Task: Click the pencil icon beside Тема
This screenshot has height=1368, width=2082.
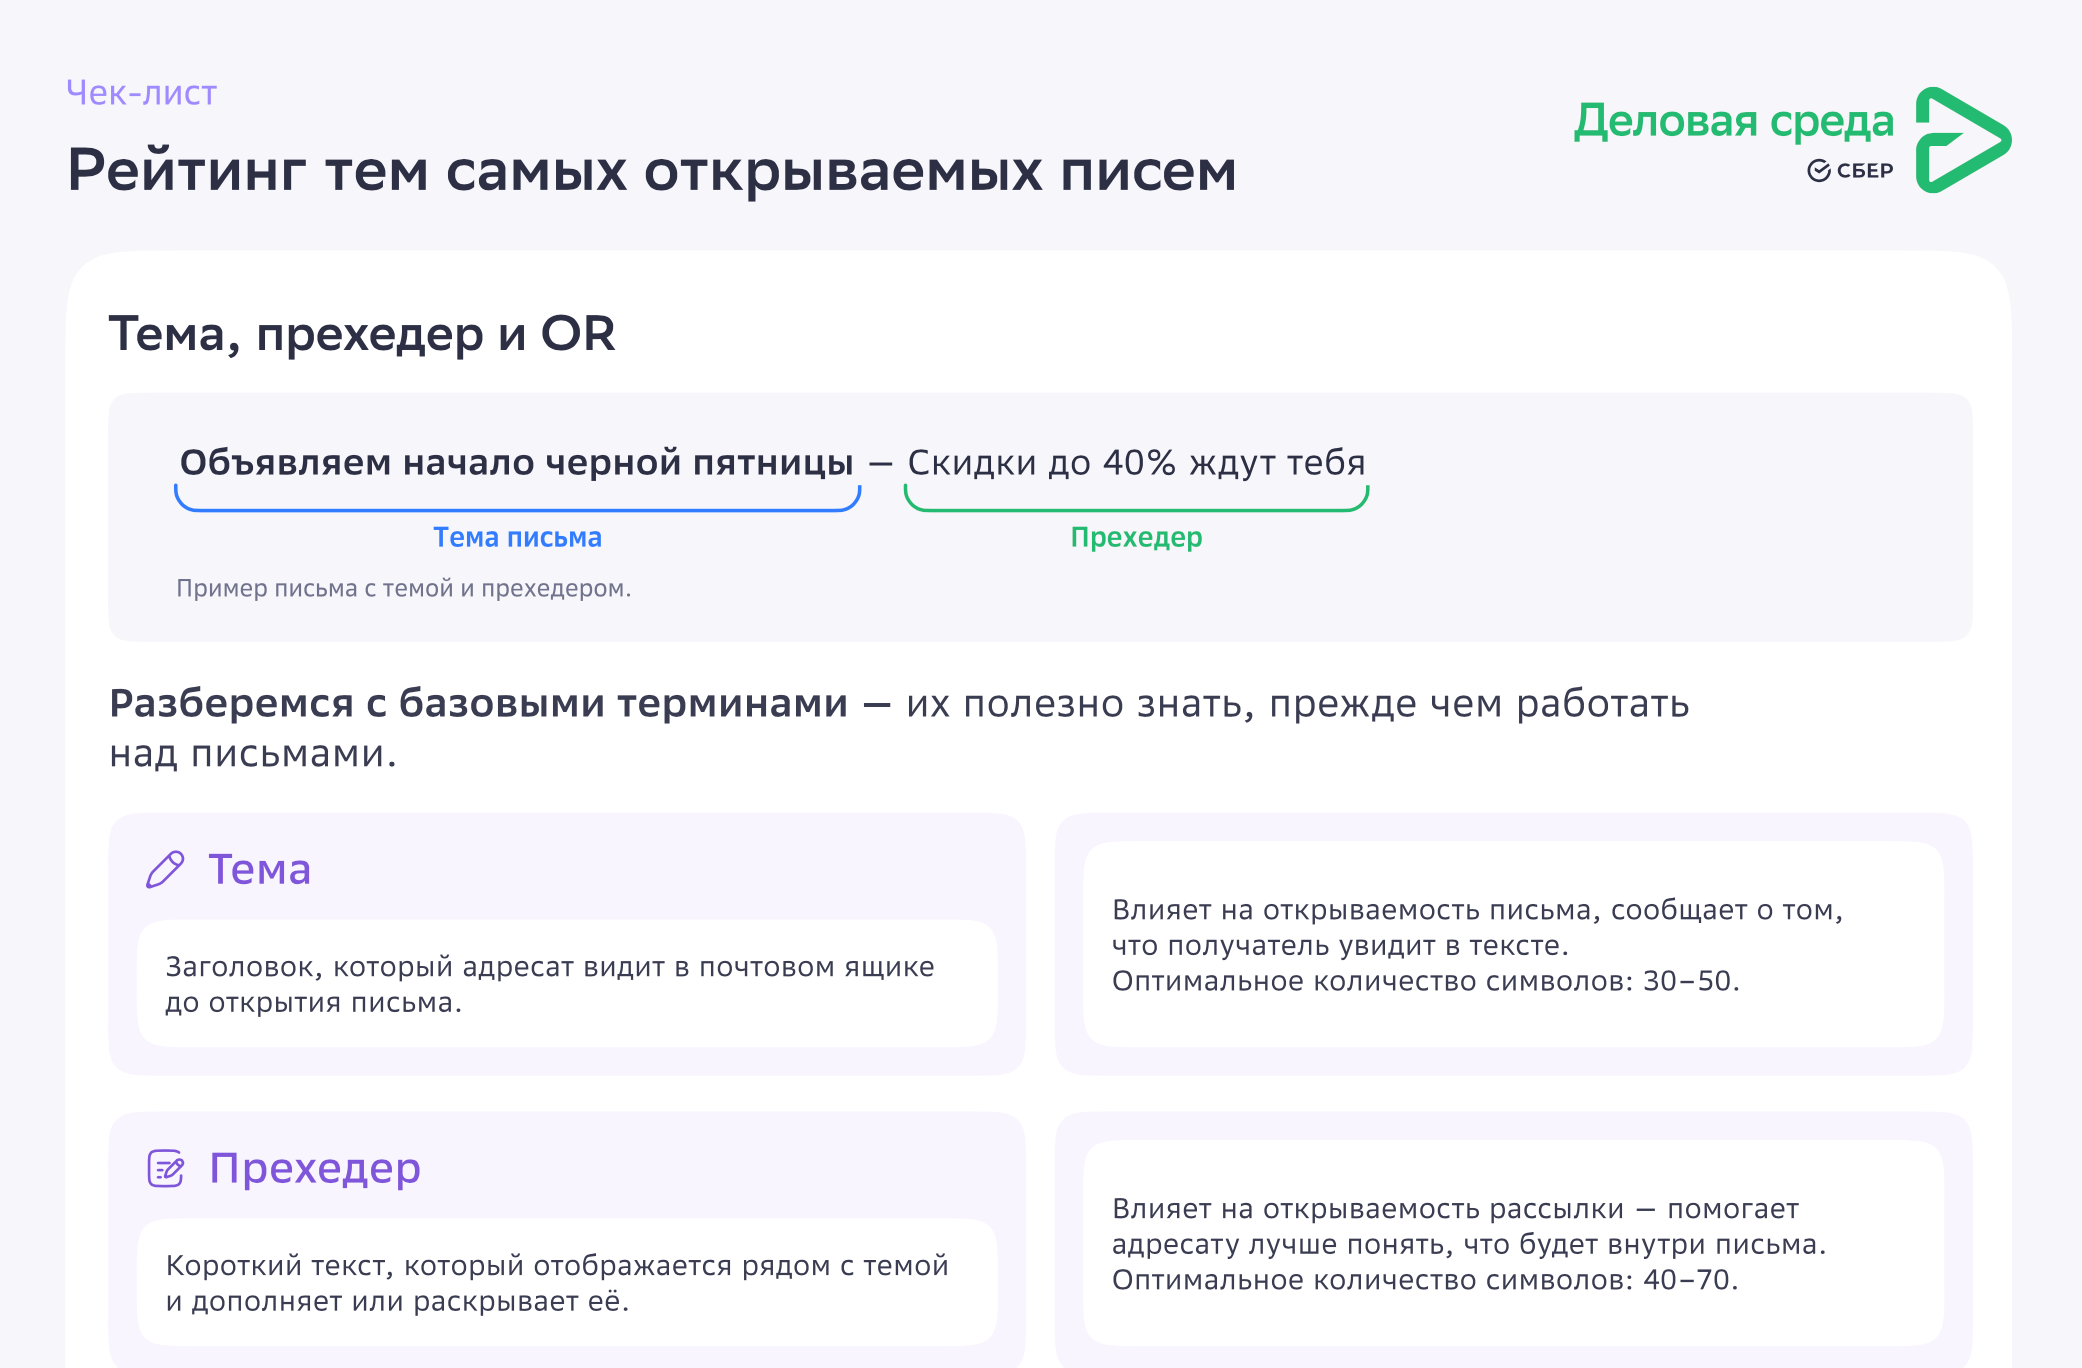Action: click(165, 869)
